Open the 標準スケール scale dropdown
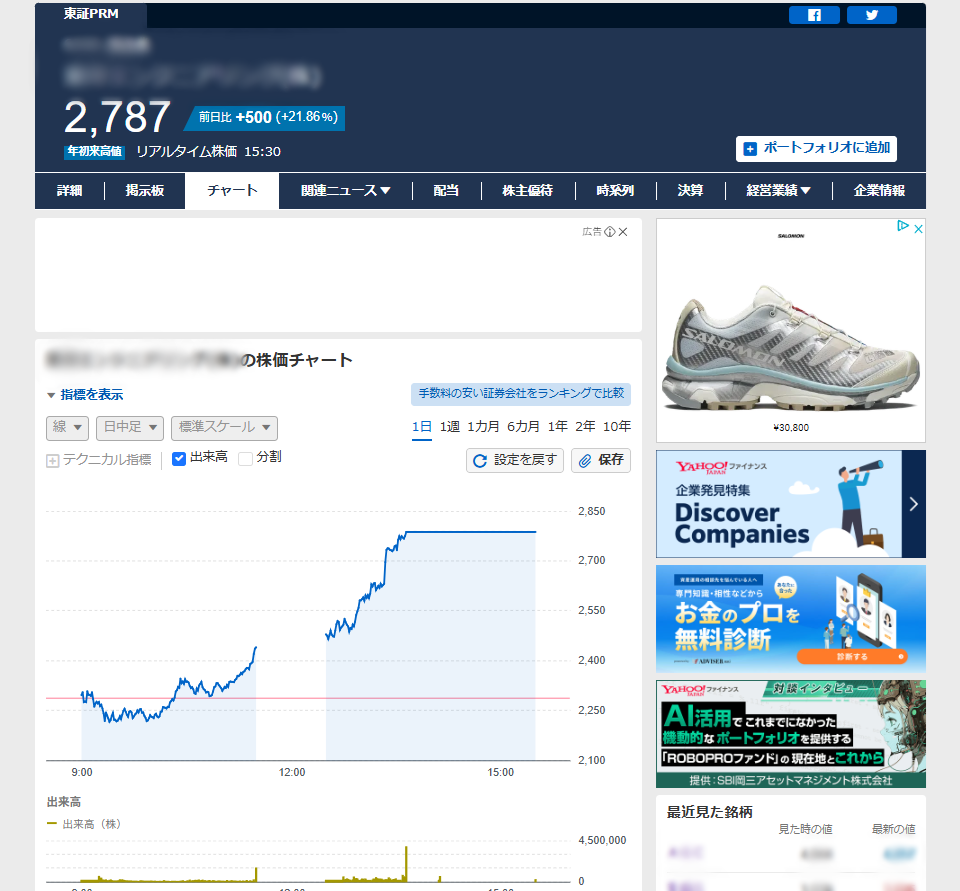Image resolution: width=960 pixels, height=891 pixels. coord(224,428)
